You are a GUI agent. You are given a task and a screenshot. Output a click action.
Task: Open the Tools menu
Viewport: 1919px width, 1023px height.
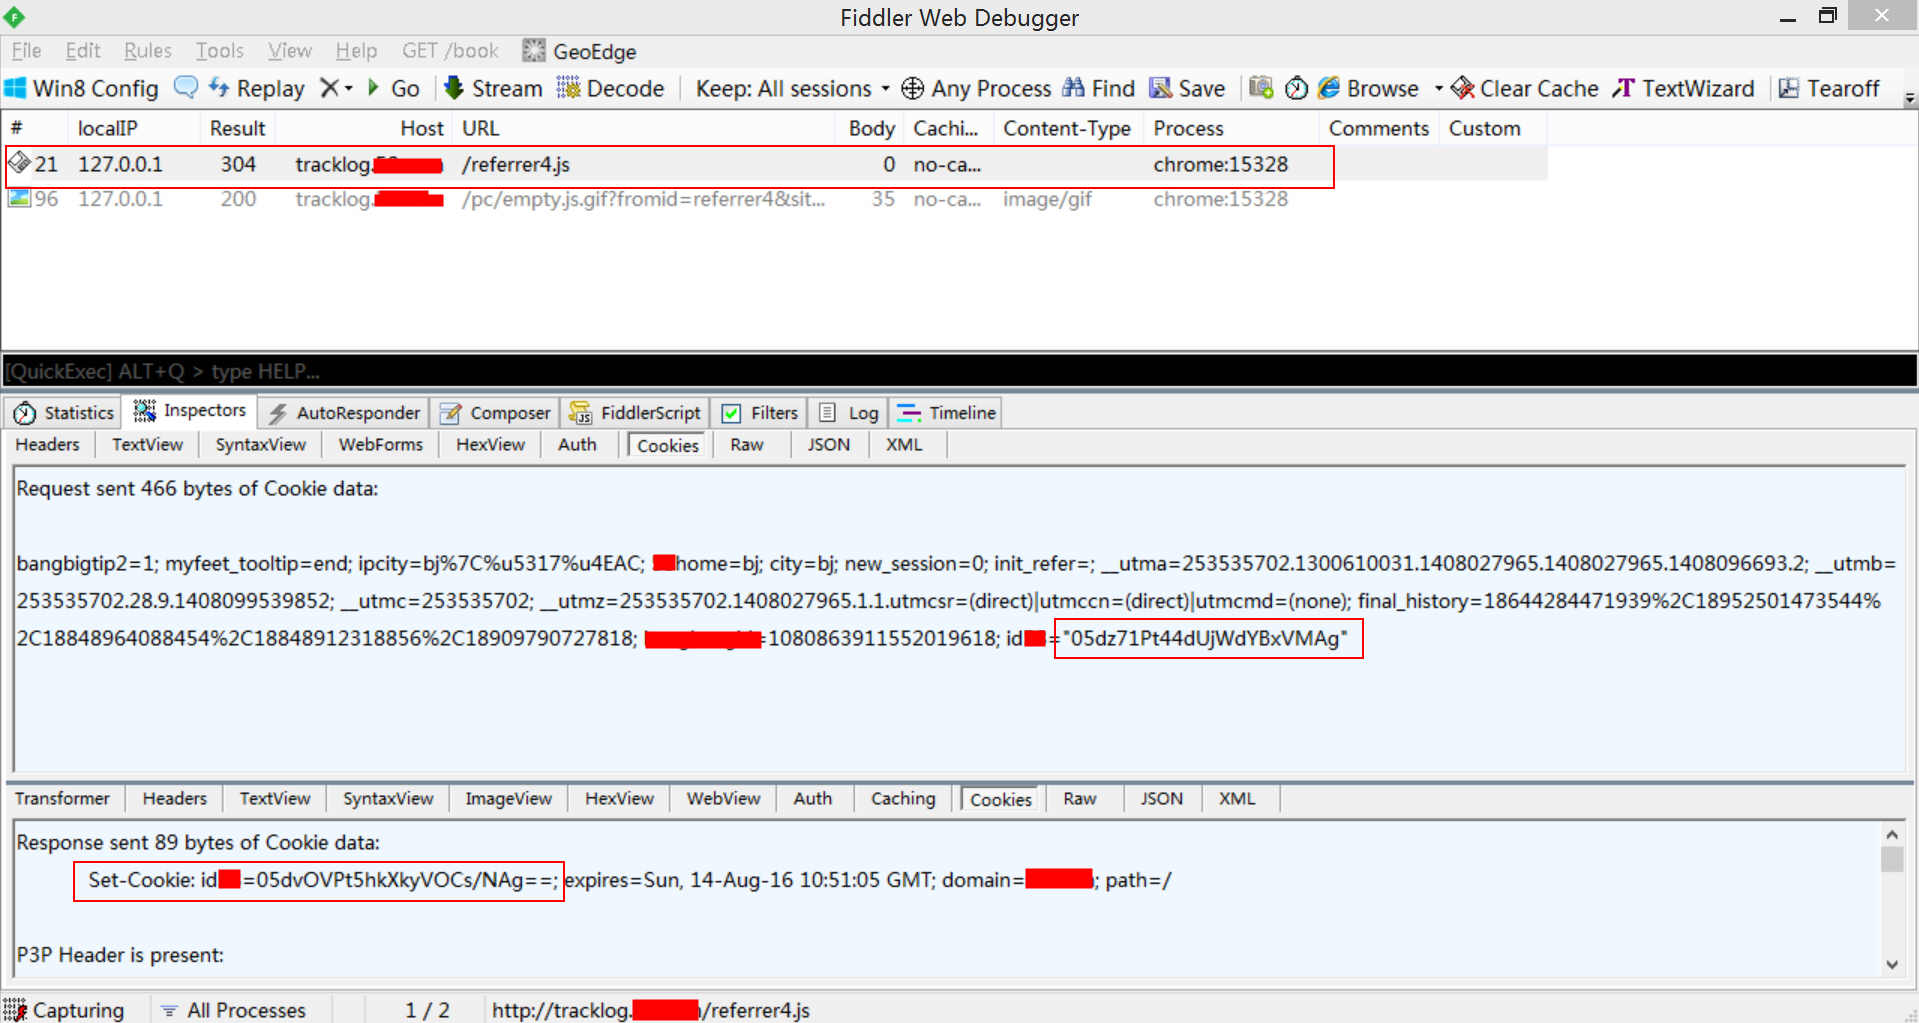[x=220, y=51]
